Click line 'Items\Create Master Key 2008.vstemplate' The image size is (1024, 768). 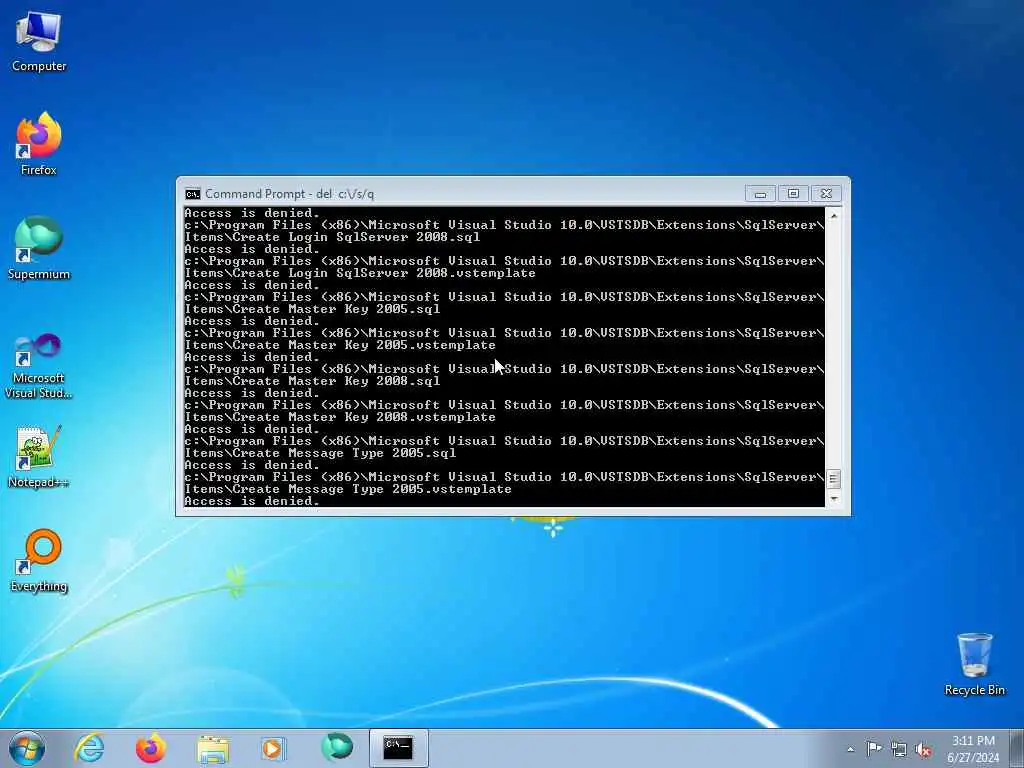coord(340,417)
